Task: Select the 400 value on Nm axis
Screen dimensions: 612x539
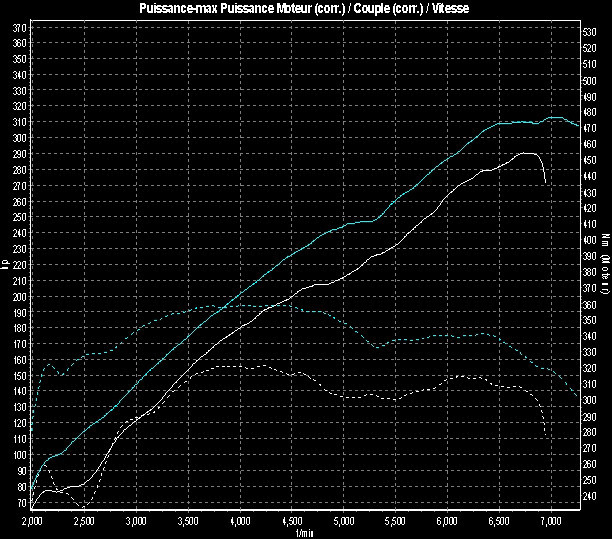Action: coord(590,239)
